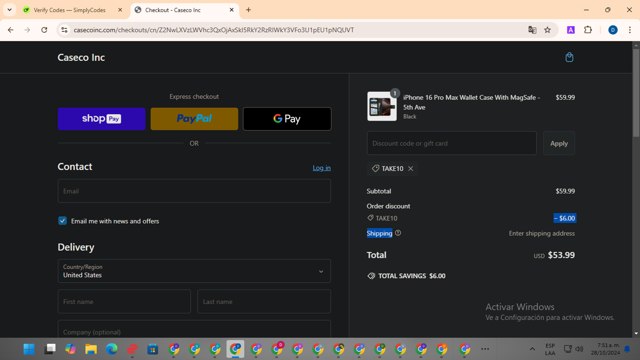Follow the Log in link
This screenshot has width=640, height=360.
coord(322,168)
